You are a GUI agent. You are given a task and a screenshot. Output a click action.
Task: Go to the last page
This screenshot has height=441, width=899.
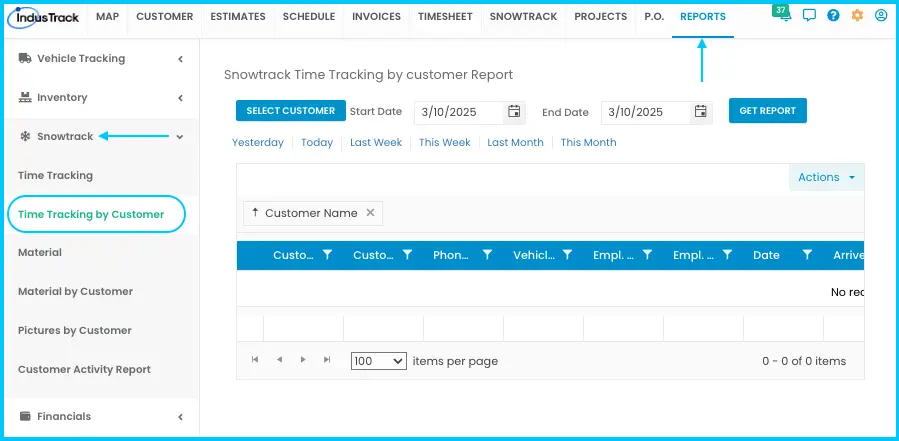point(327,360)
